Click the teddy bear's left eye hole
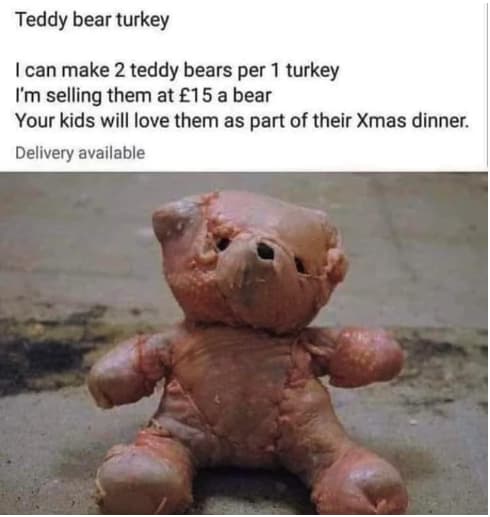The width and height of the screenshot is (490, 517). coord(222,243)
